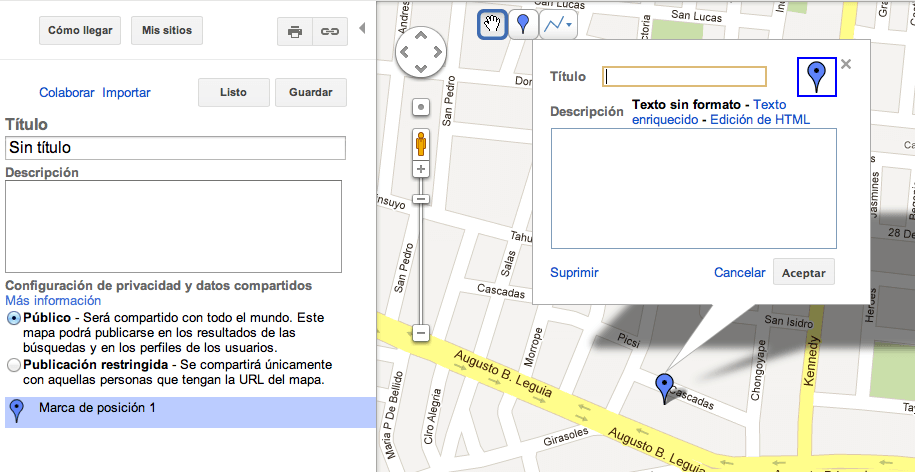Focus the placemark description text area
The height and width of the screenshot is (472, 915).
point(694,189)
